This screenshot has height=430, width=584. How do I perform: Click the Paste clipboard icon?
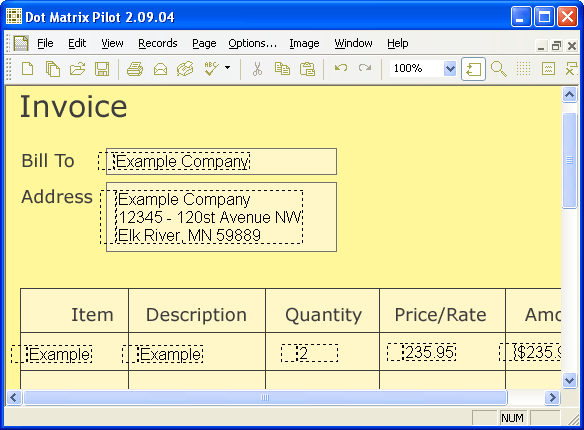tap(307, 69)
